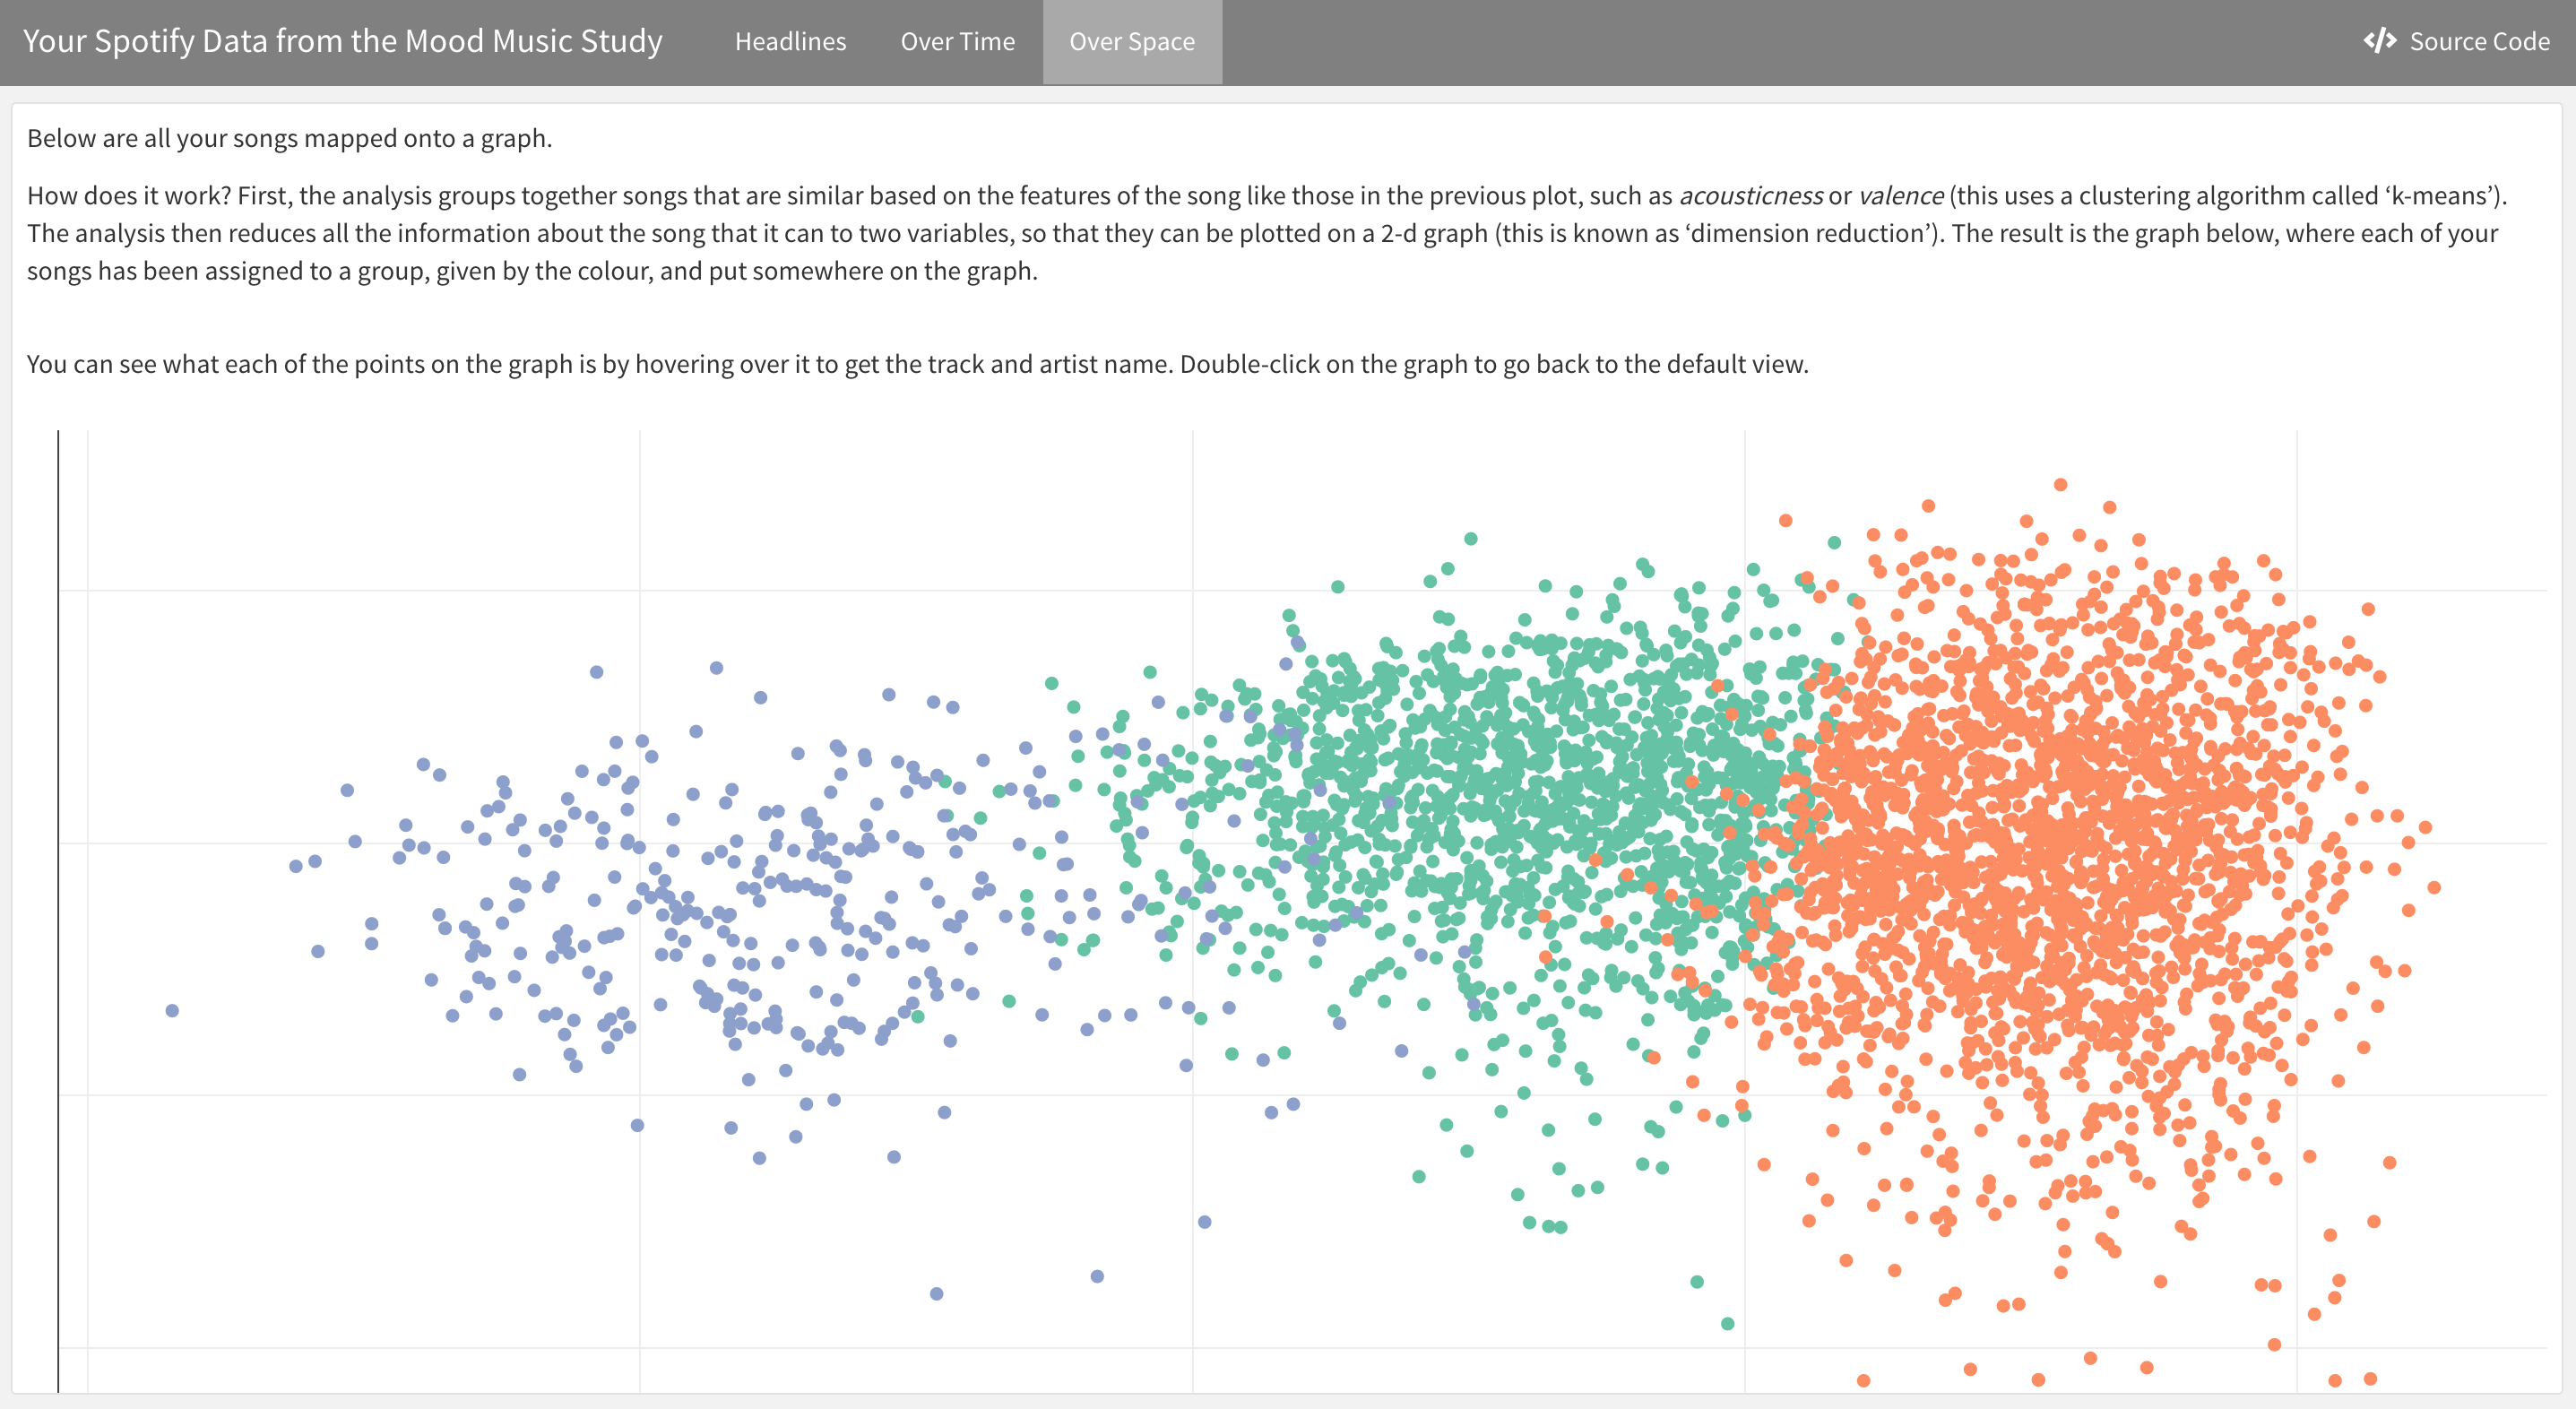2576x1409 pixels.
Task: Switch to the Headlines tab
Action: tap(790, 41)
